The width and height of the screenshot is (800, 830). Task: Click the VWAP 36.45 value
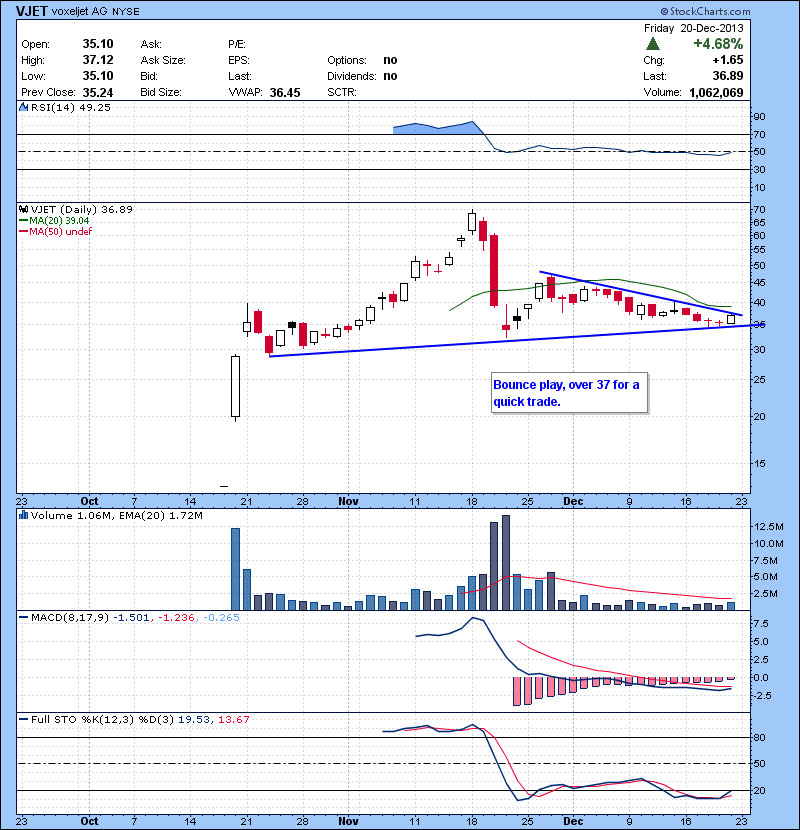coord(285,93)
